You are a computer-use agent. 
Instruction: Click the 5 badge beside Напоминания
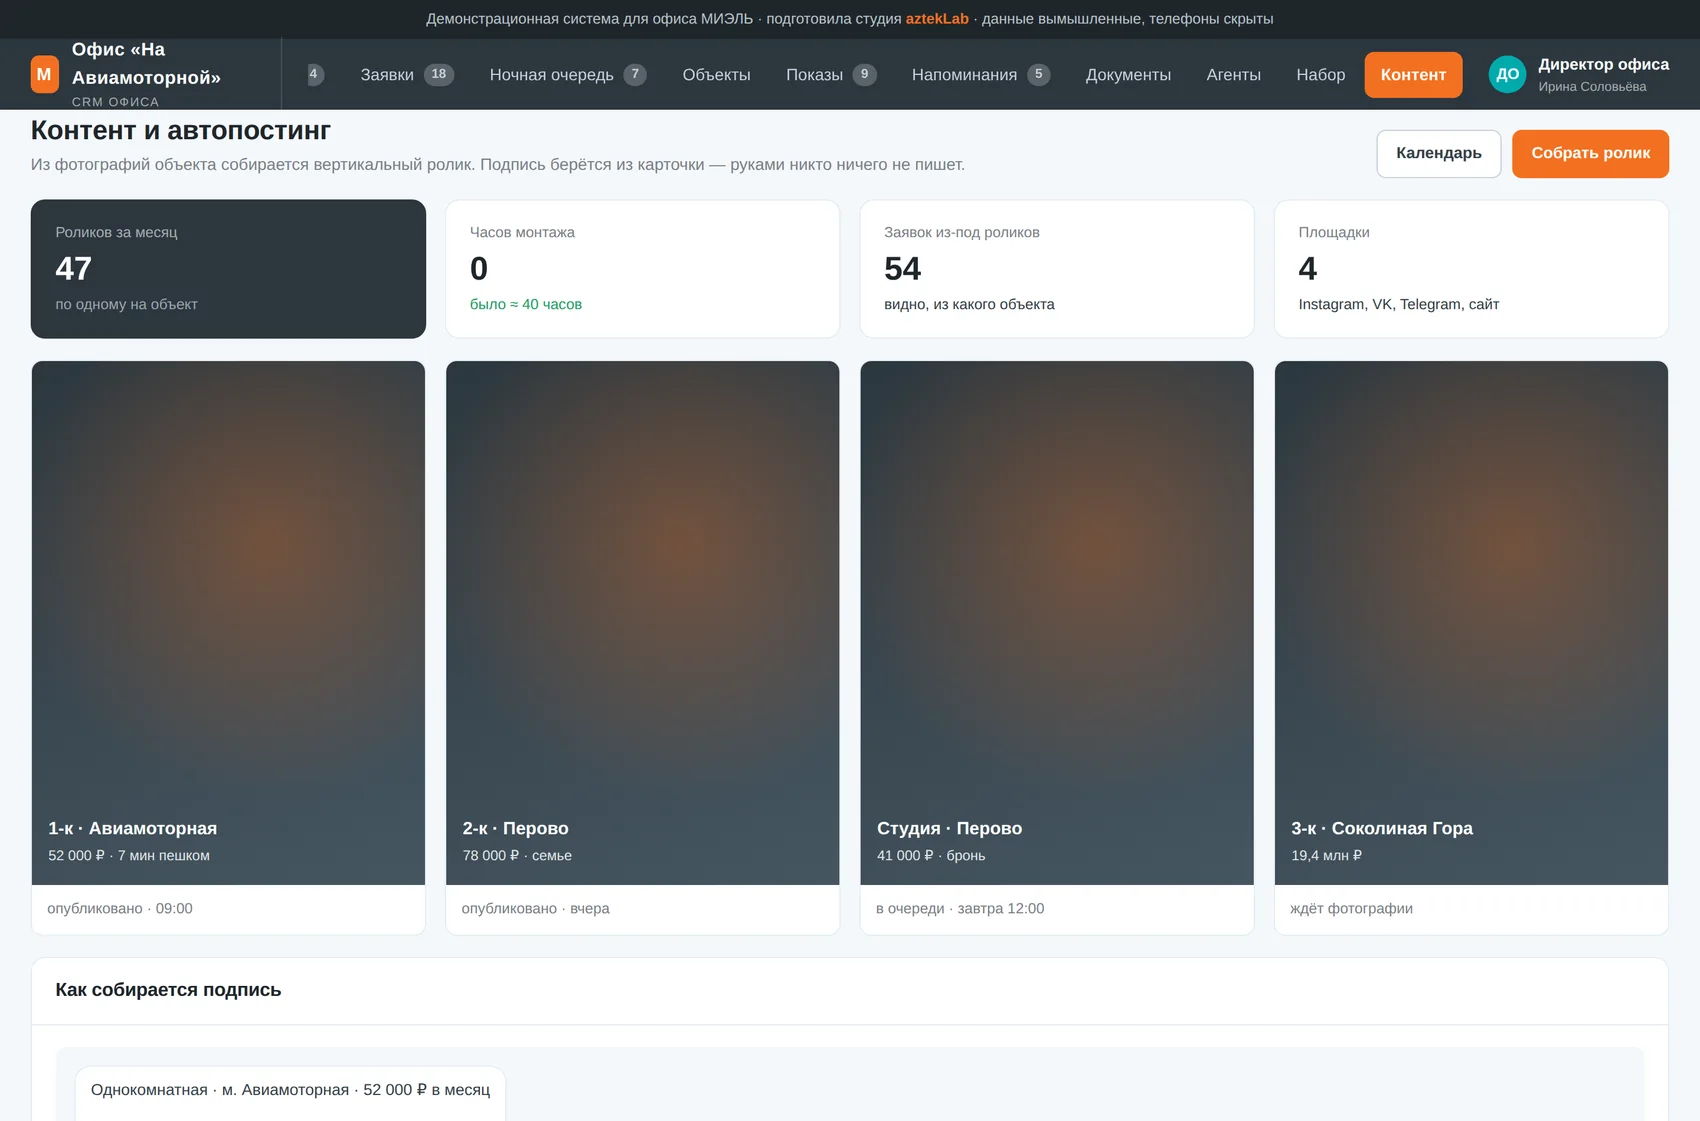[x=1039, y=74]
